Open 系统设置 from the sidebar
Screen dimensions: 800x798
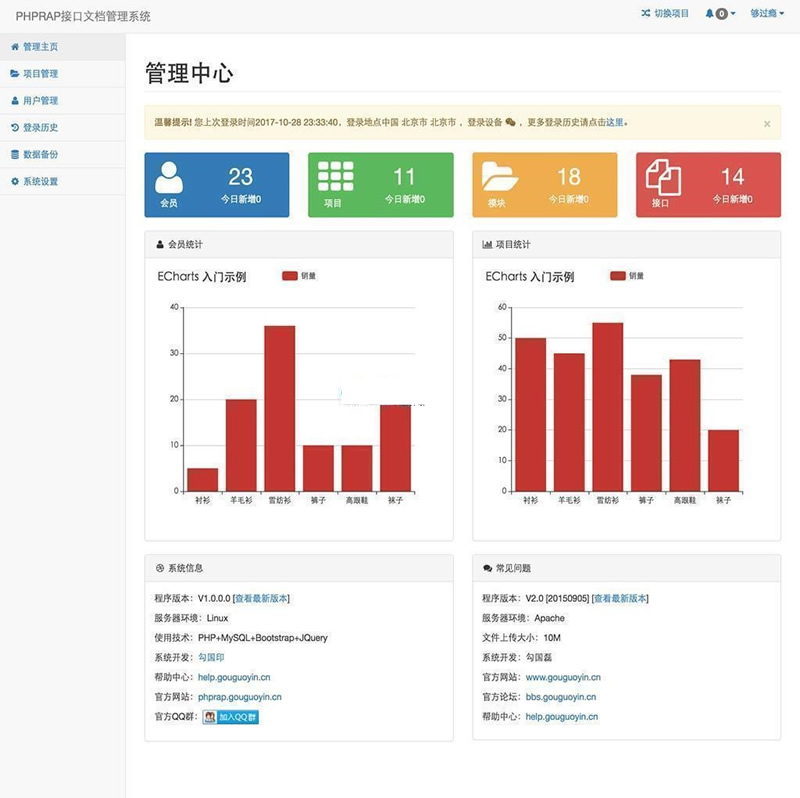pos(40,182)
